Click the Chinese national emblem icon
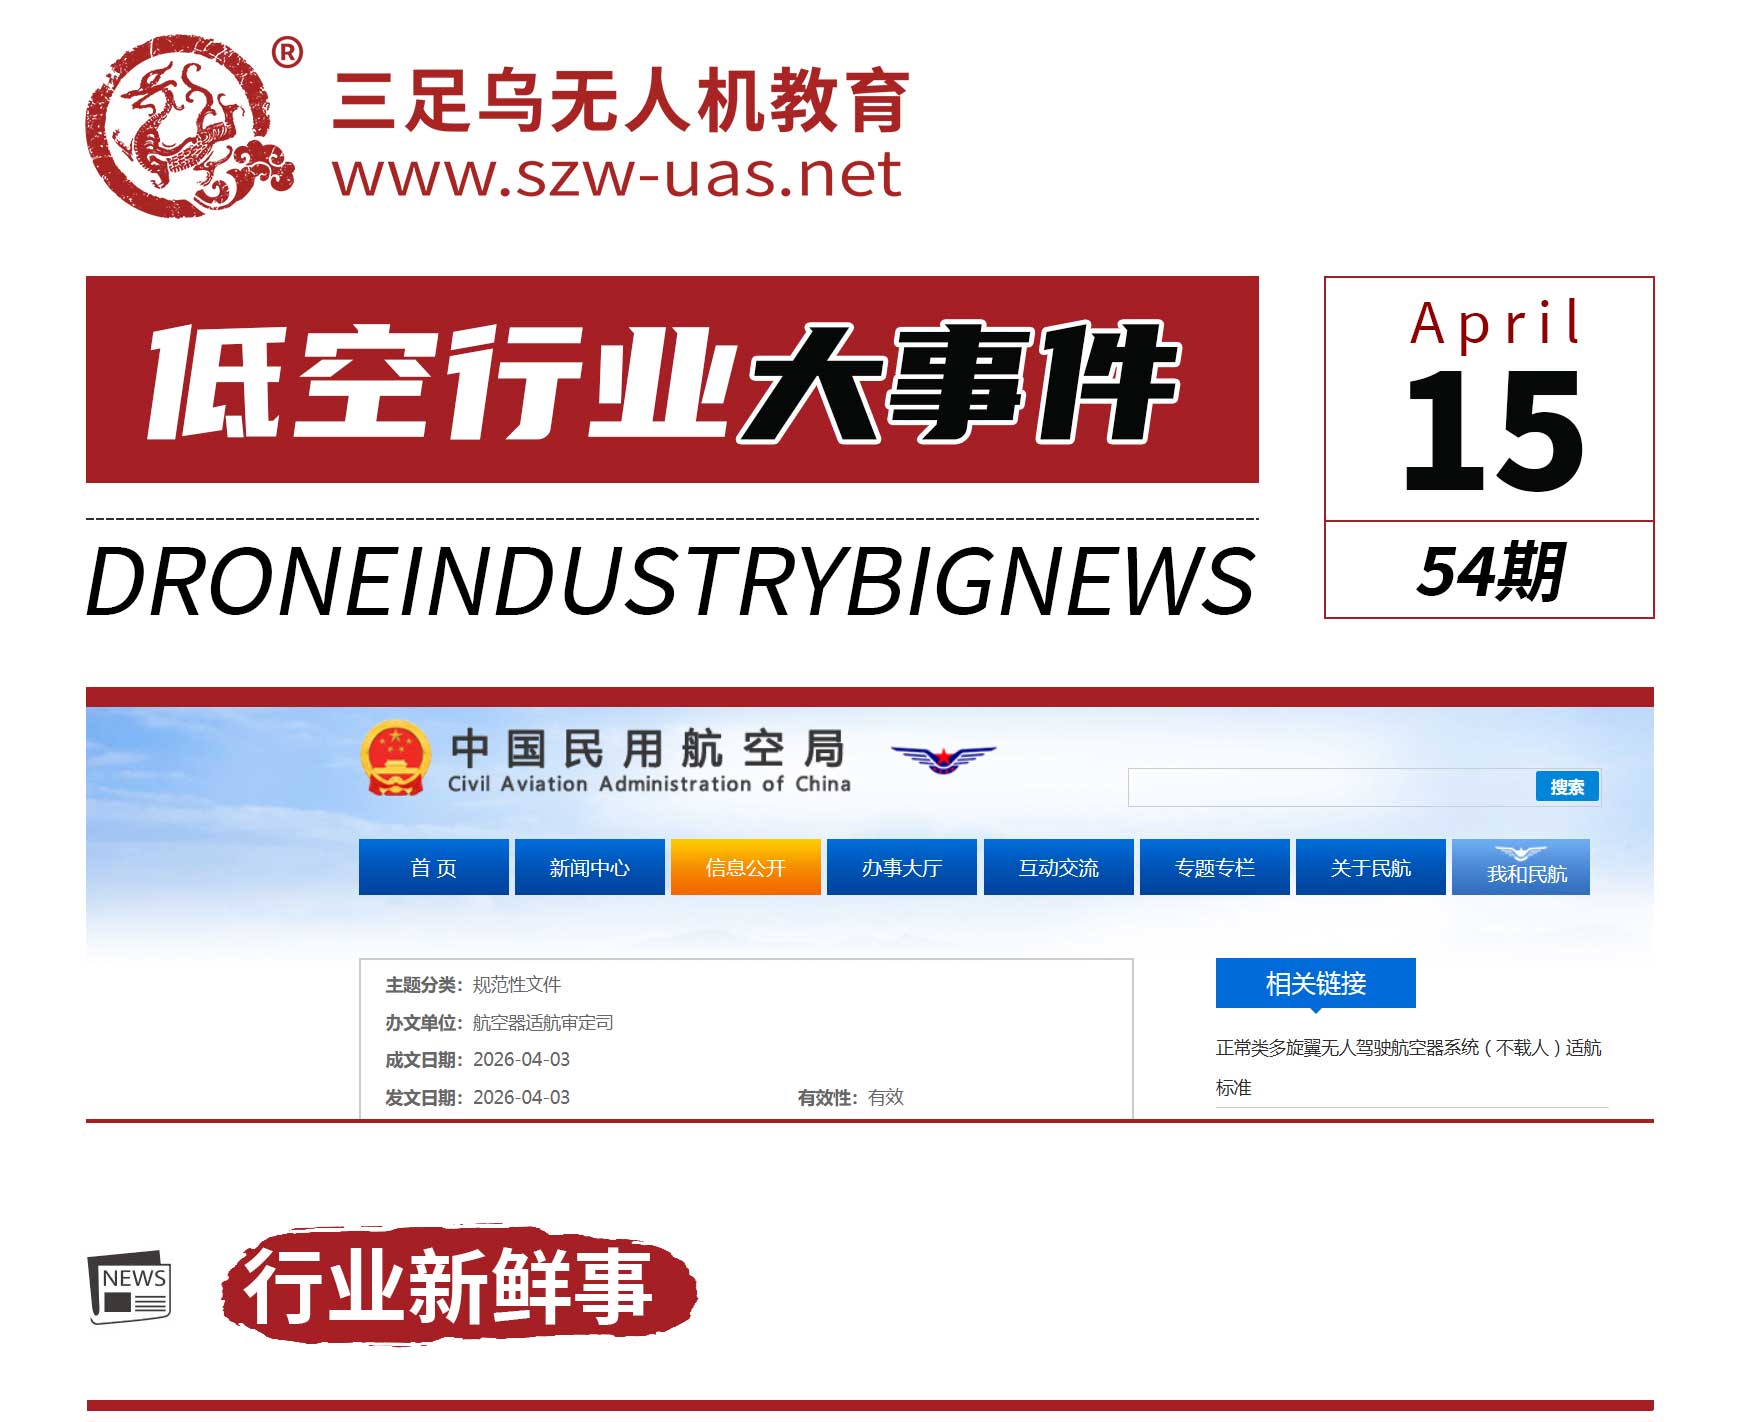Screen dimensions: 1747x1422 396,758
